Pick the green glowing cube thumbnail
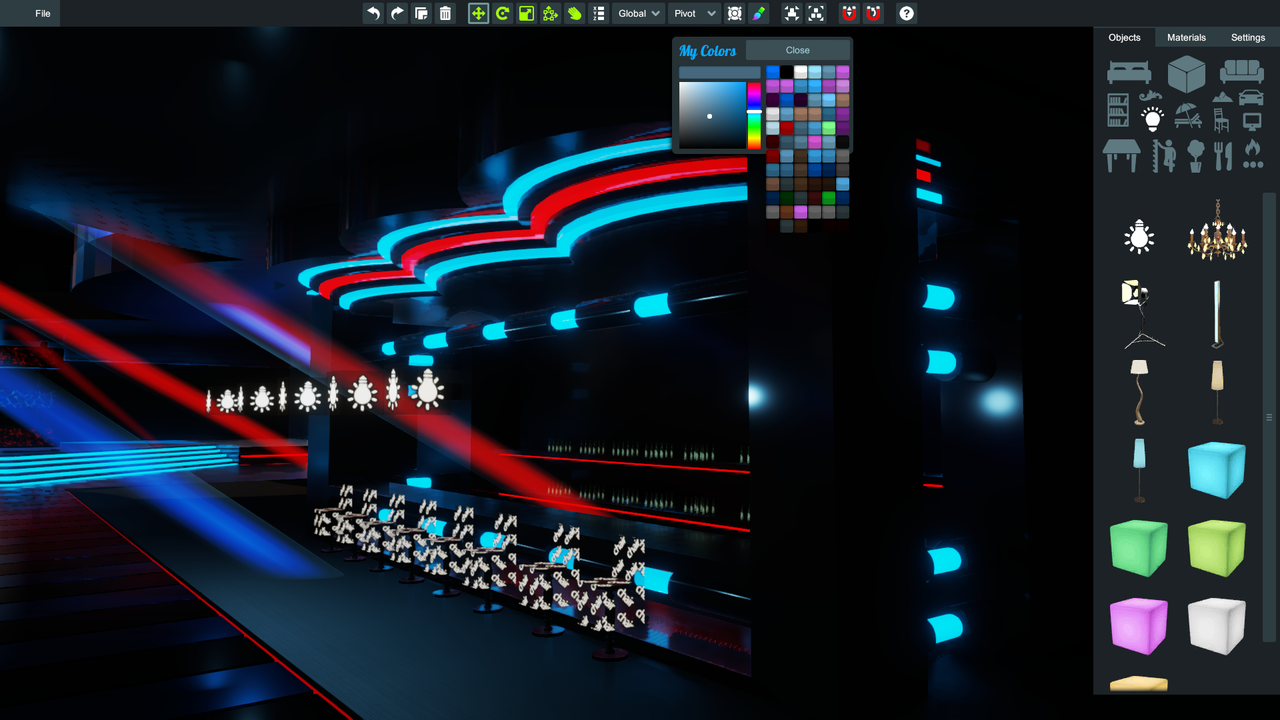This screenshot has width=1280, height=720. click(x=1138, y=548)
